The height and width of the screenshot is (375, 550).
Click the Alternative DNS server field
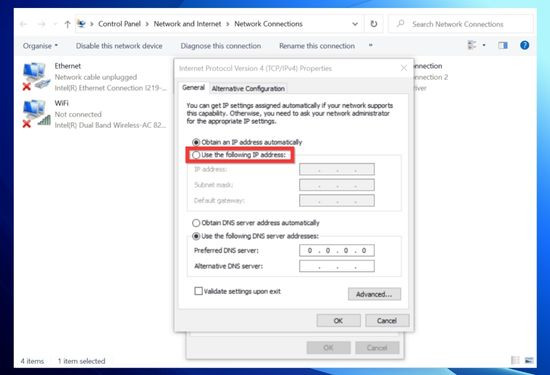click(337, 266)
